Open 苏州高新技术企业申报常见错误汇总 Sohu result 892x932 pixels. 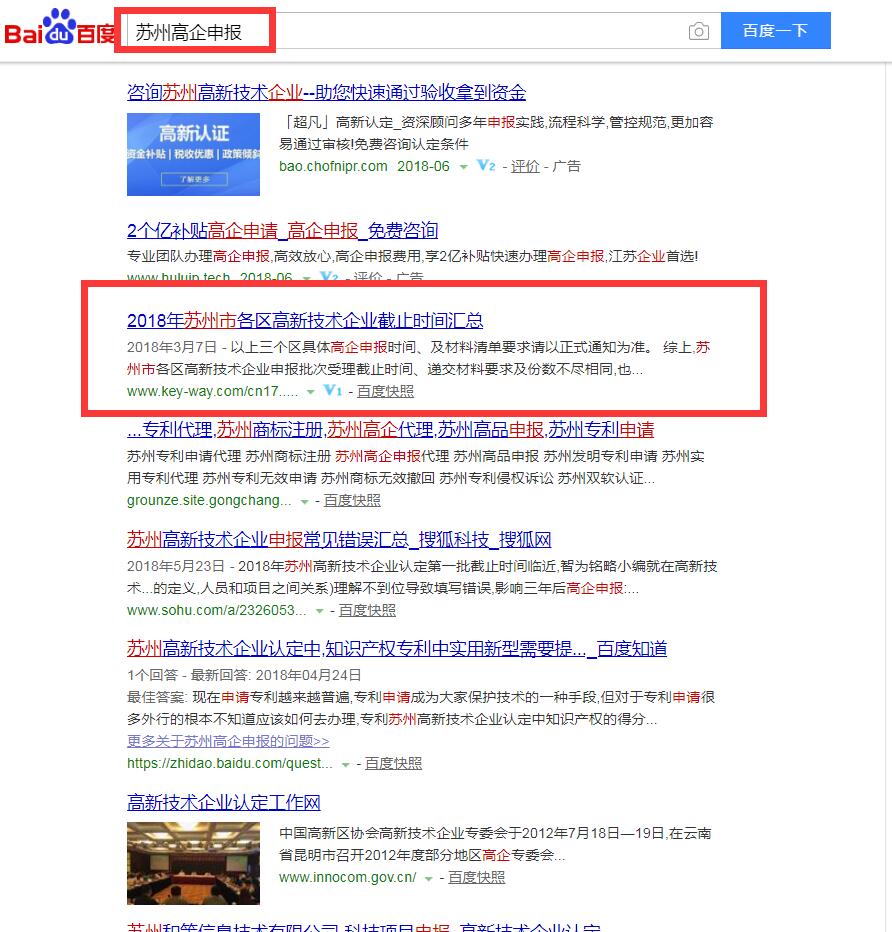point(339,540)
